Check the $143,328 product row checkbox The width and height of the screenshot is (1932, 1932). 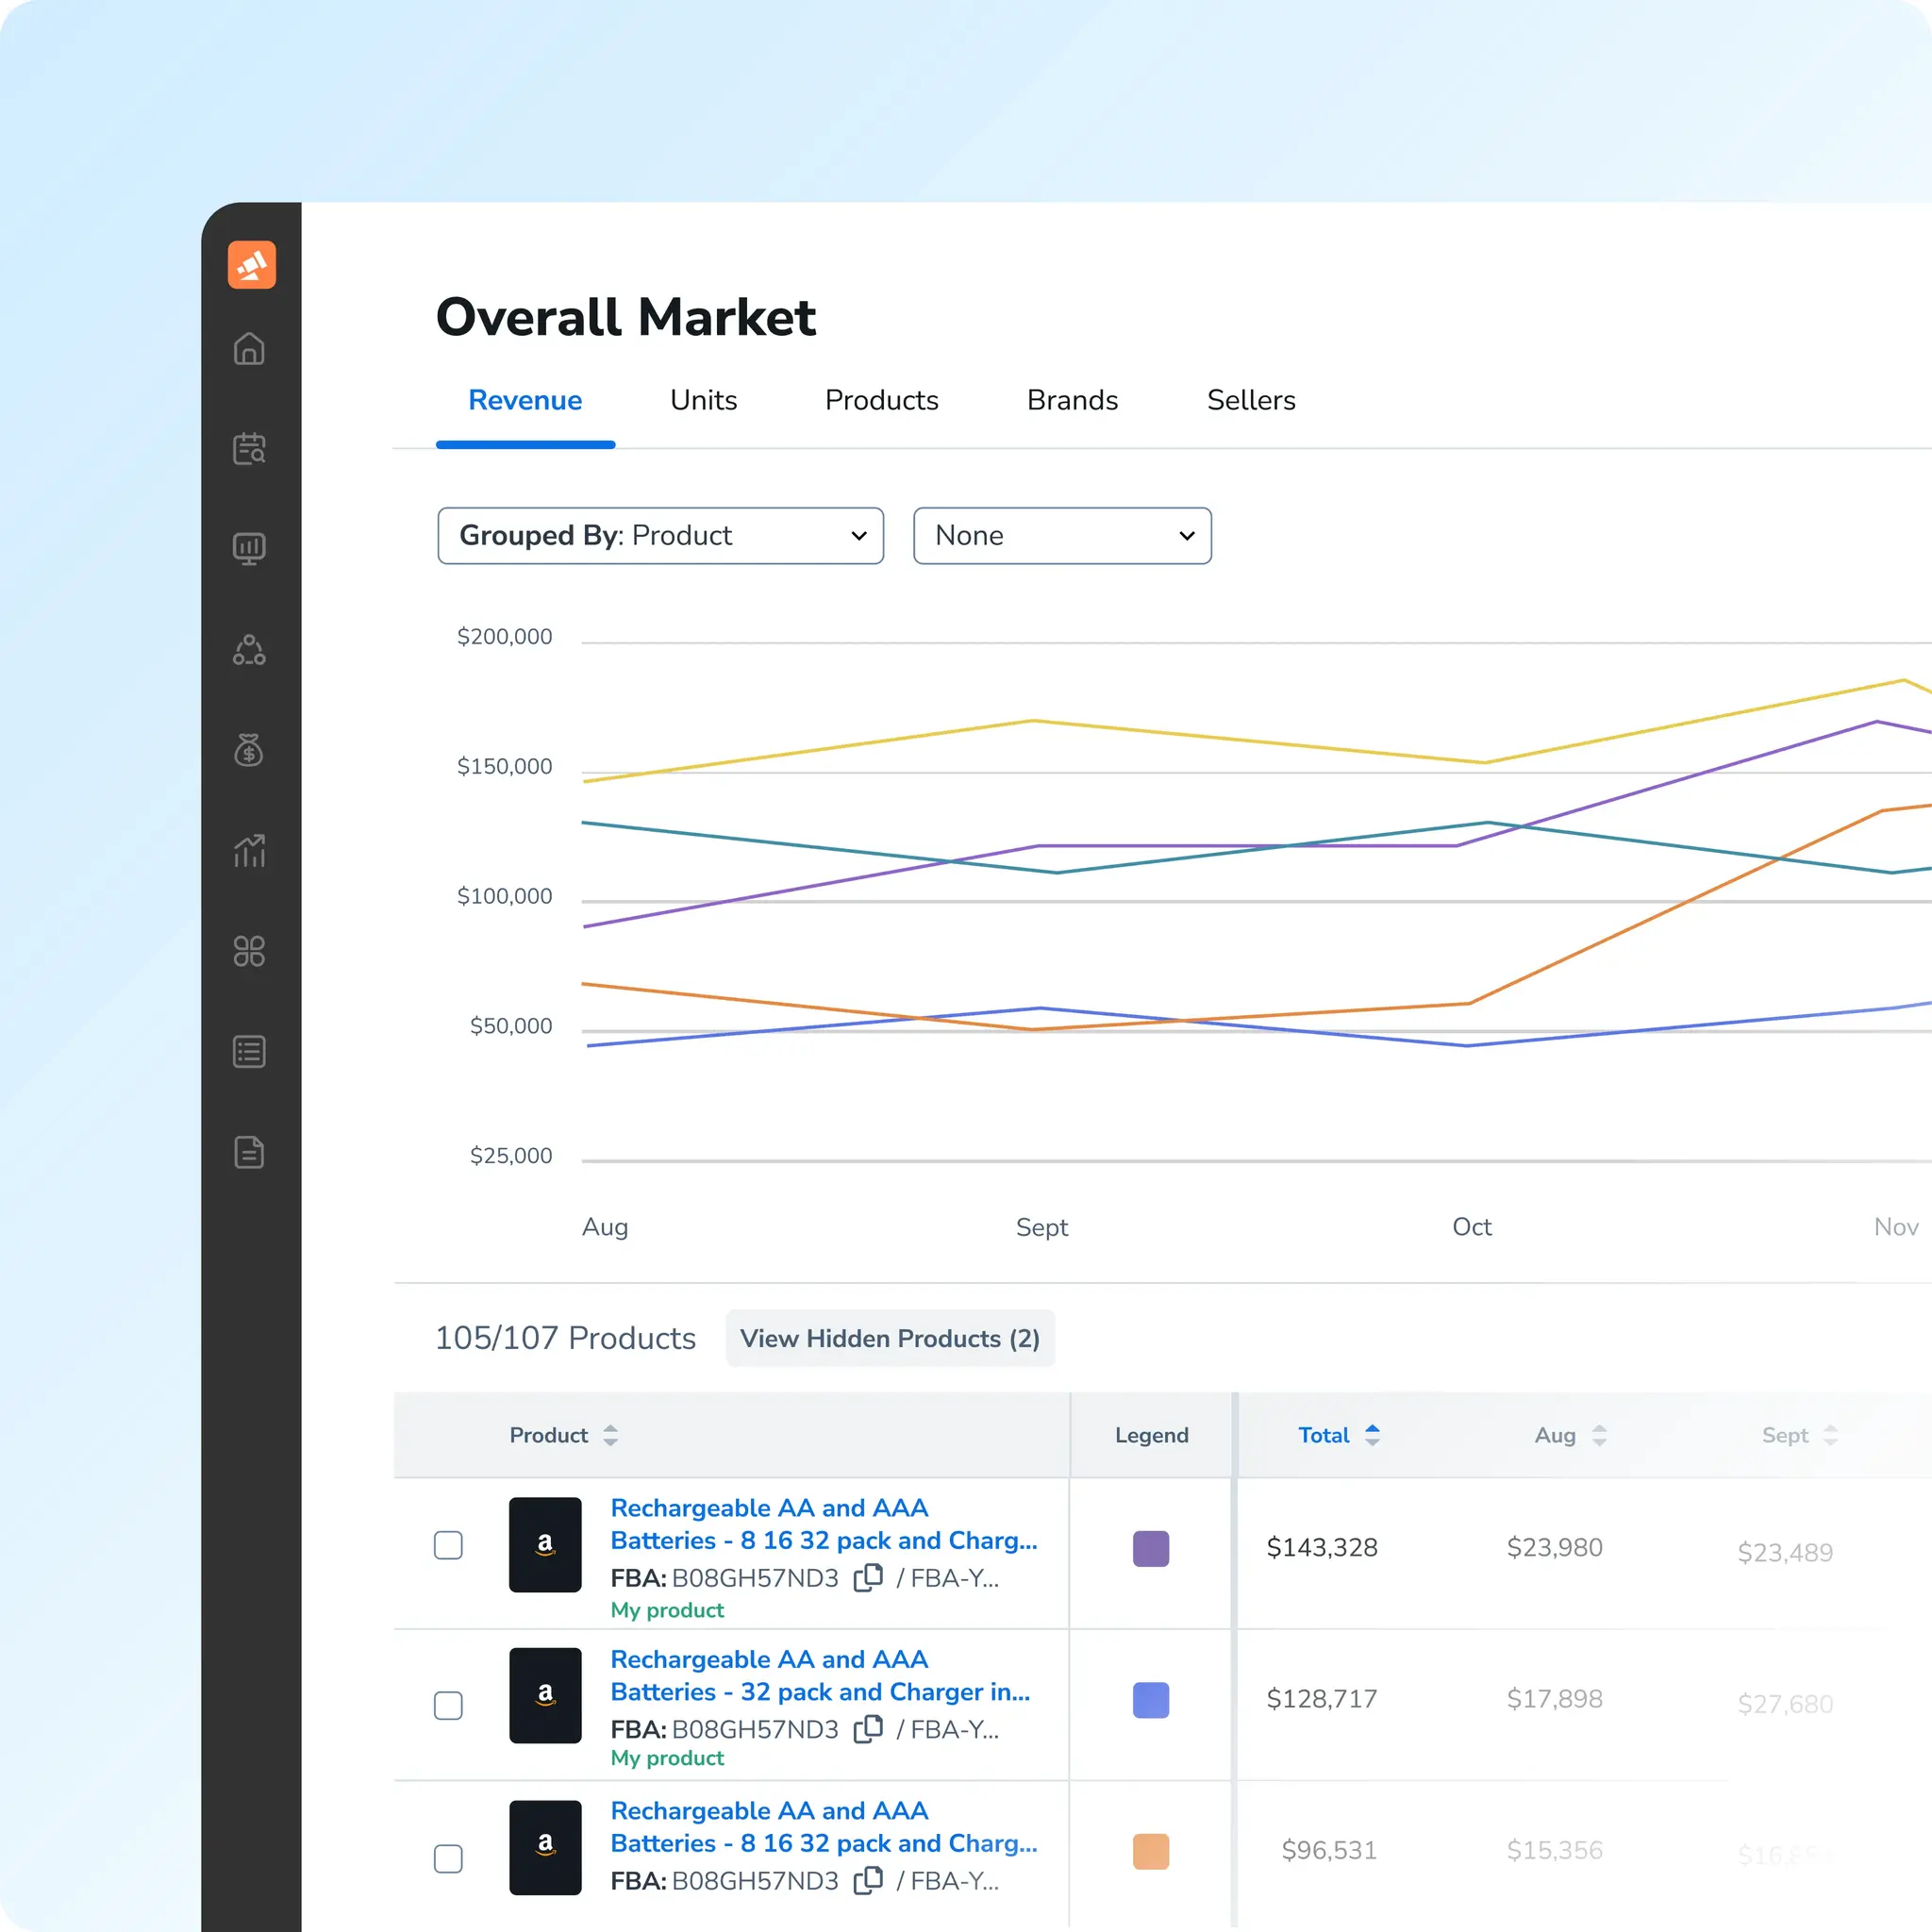(448, 1545)
